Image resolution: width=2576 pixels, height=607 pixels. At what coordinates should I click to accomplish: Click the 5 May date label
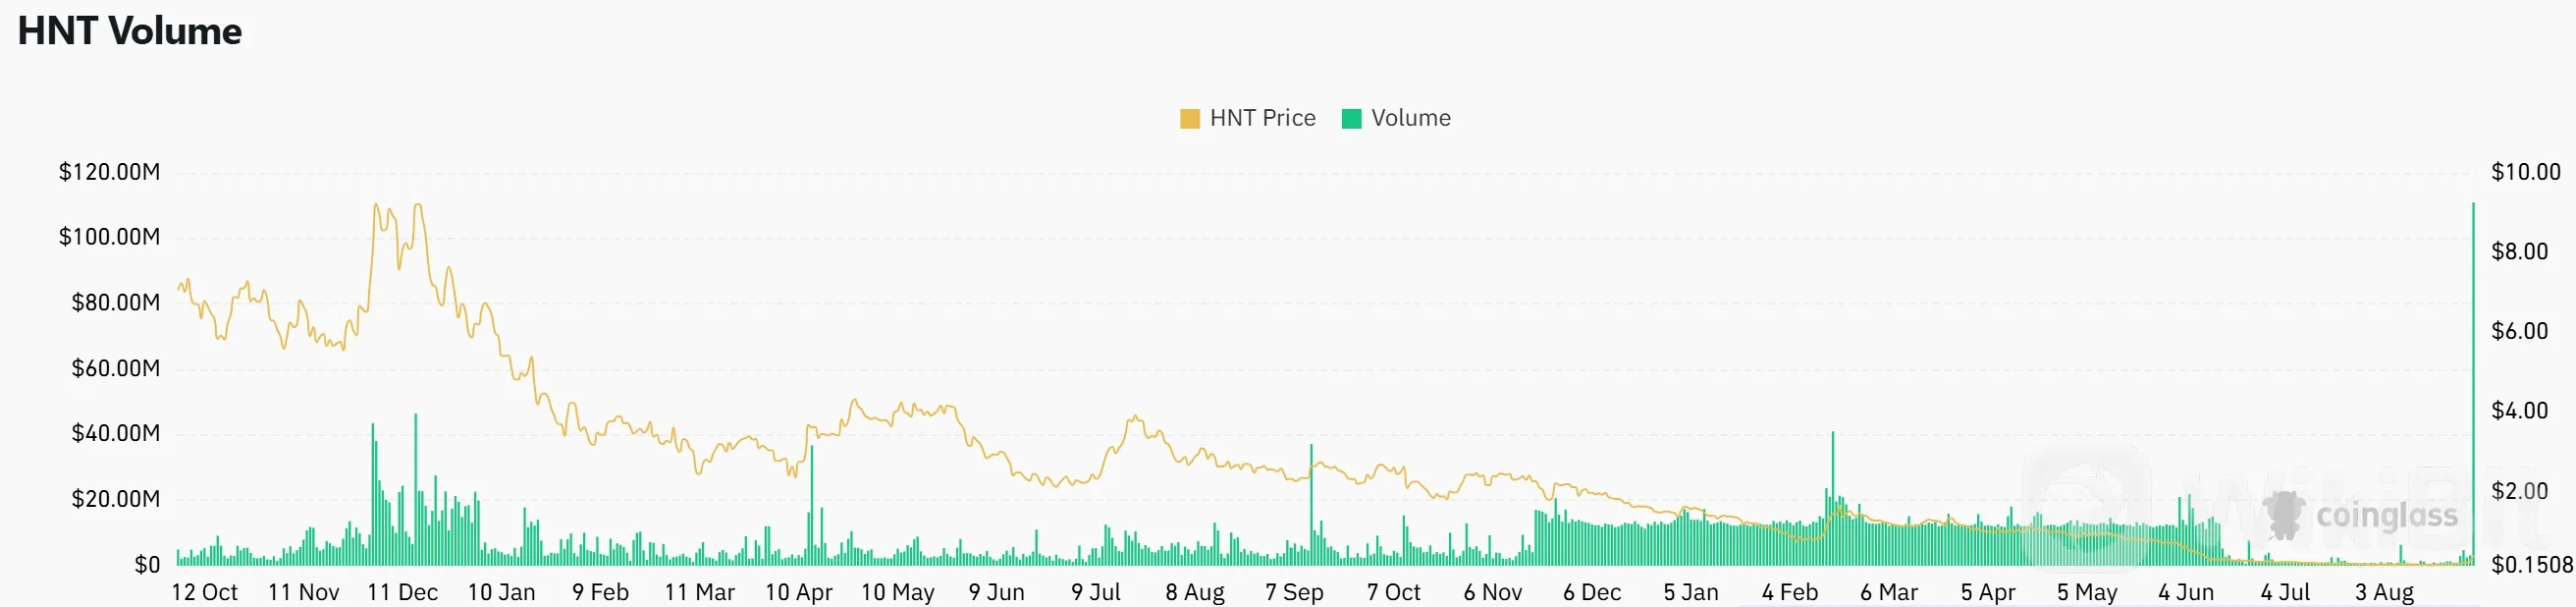2087,593
